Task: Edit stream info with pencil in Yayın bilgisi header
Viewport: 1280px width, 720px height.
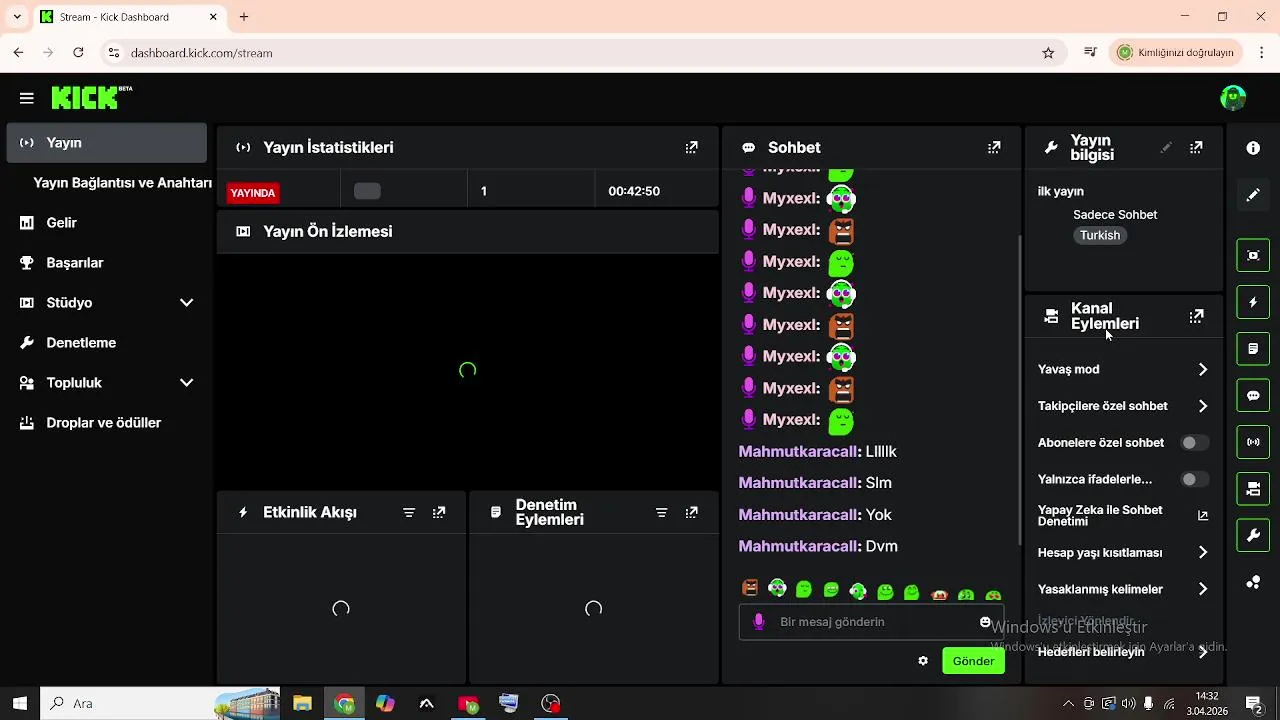Action: [1166, 147]
